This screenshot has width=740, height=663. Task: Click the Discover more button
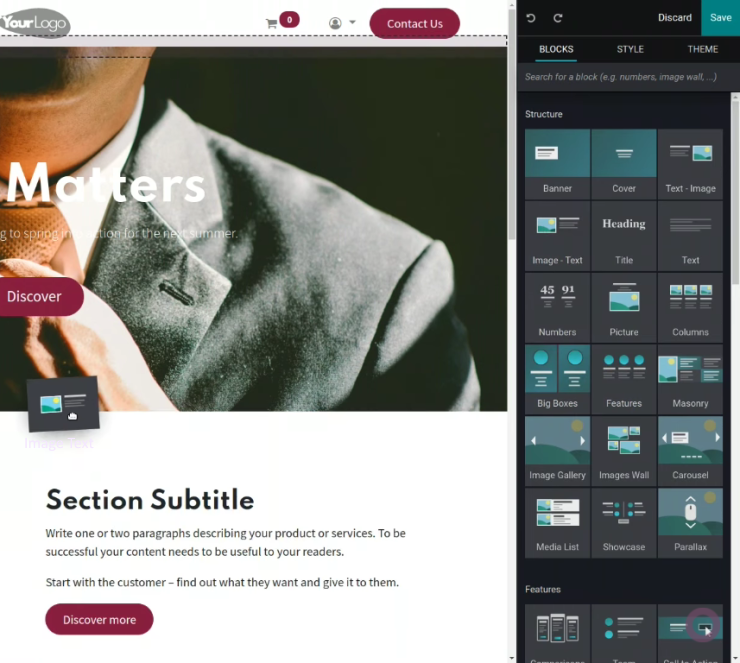coord(99,619)
